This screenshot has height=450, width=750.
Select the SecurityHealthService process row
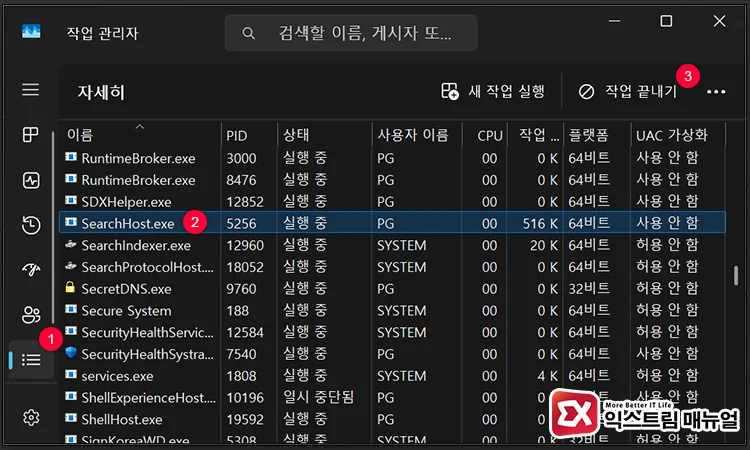click(392, 332)
